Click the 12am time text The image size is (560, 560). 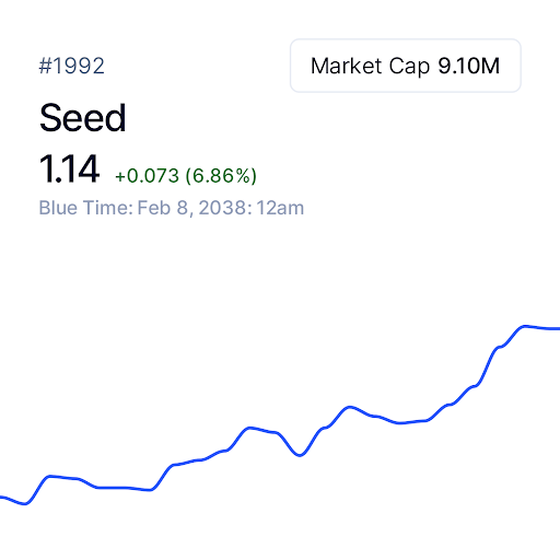point(280,208)
